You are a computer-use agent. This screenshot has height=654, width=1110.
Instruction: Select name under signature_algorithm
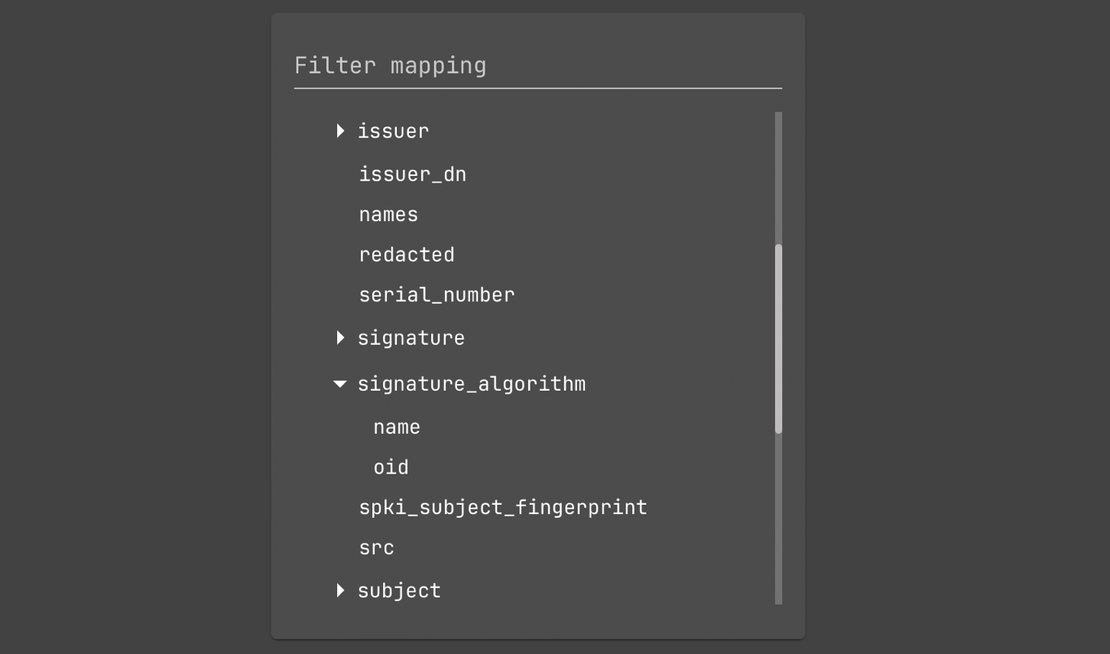(396, 427)
